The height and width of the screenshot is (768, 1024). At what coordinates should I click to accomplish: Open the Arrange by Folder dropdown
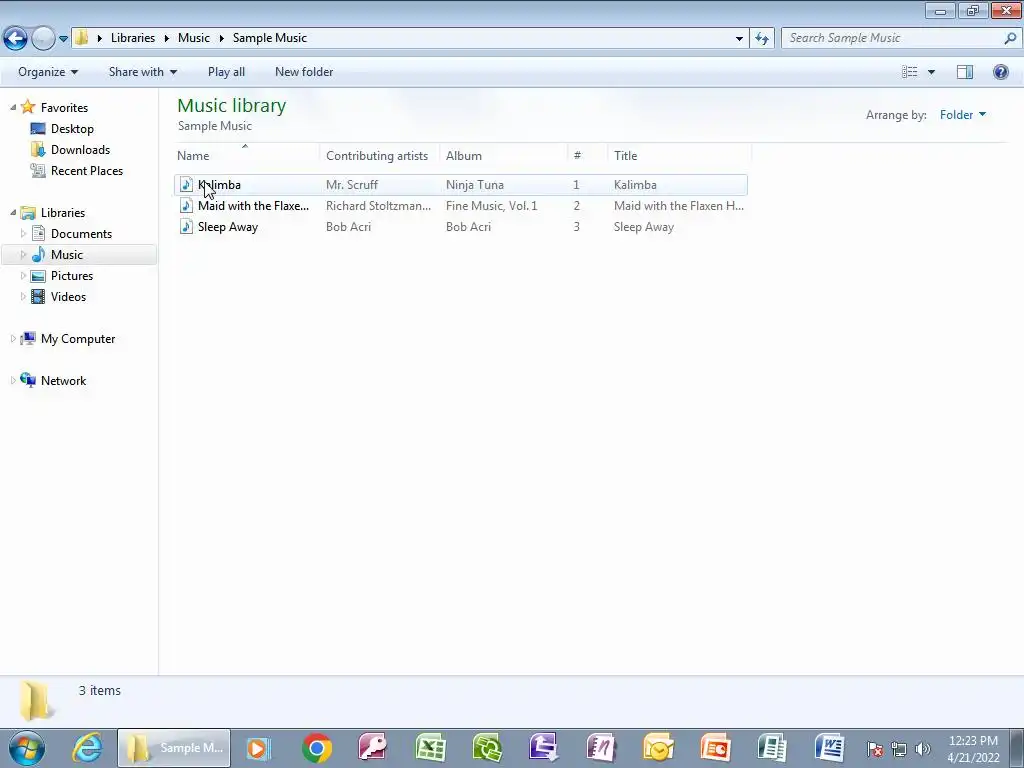963,115
